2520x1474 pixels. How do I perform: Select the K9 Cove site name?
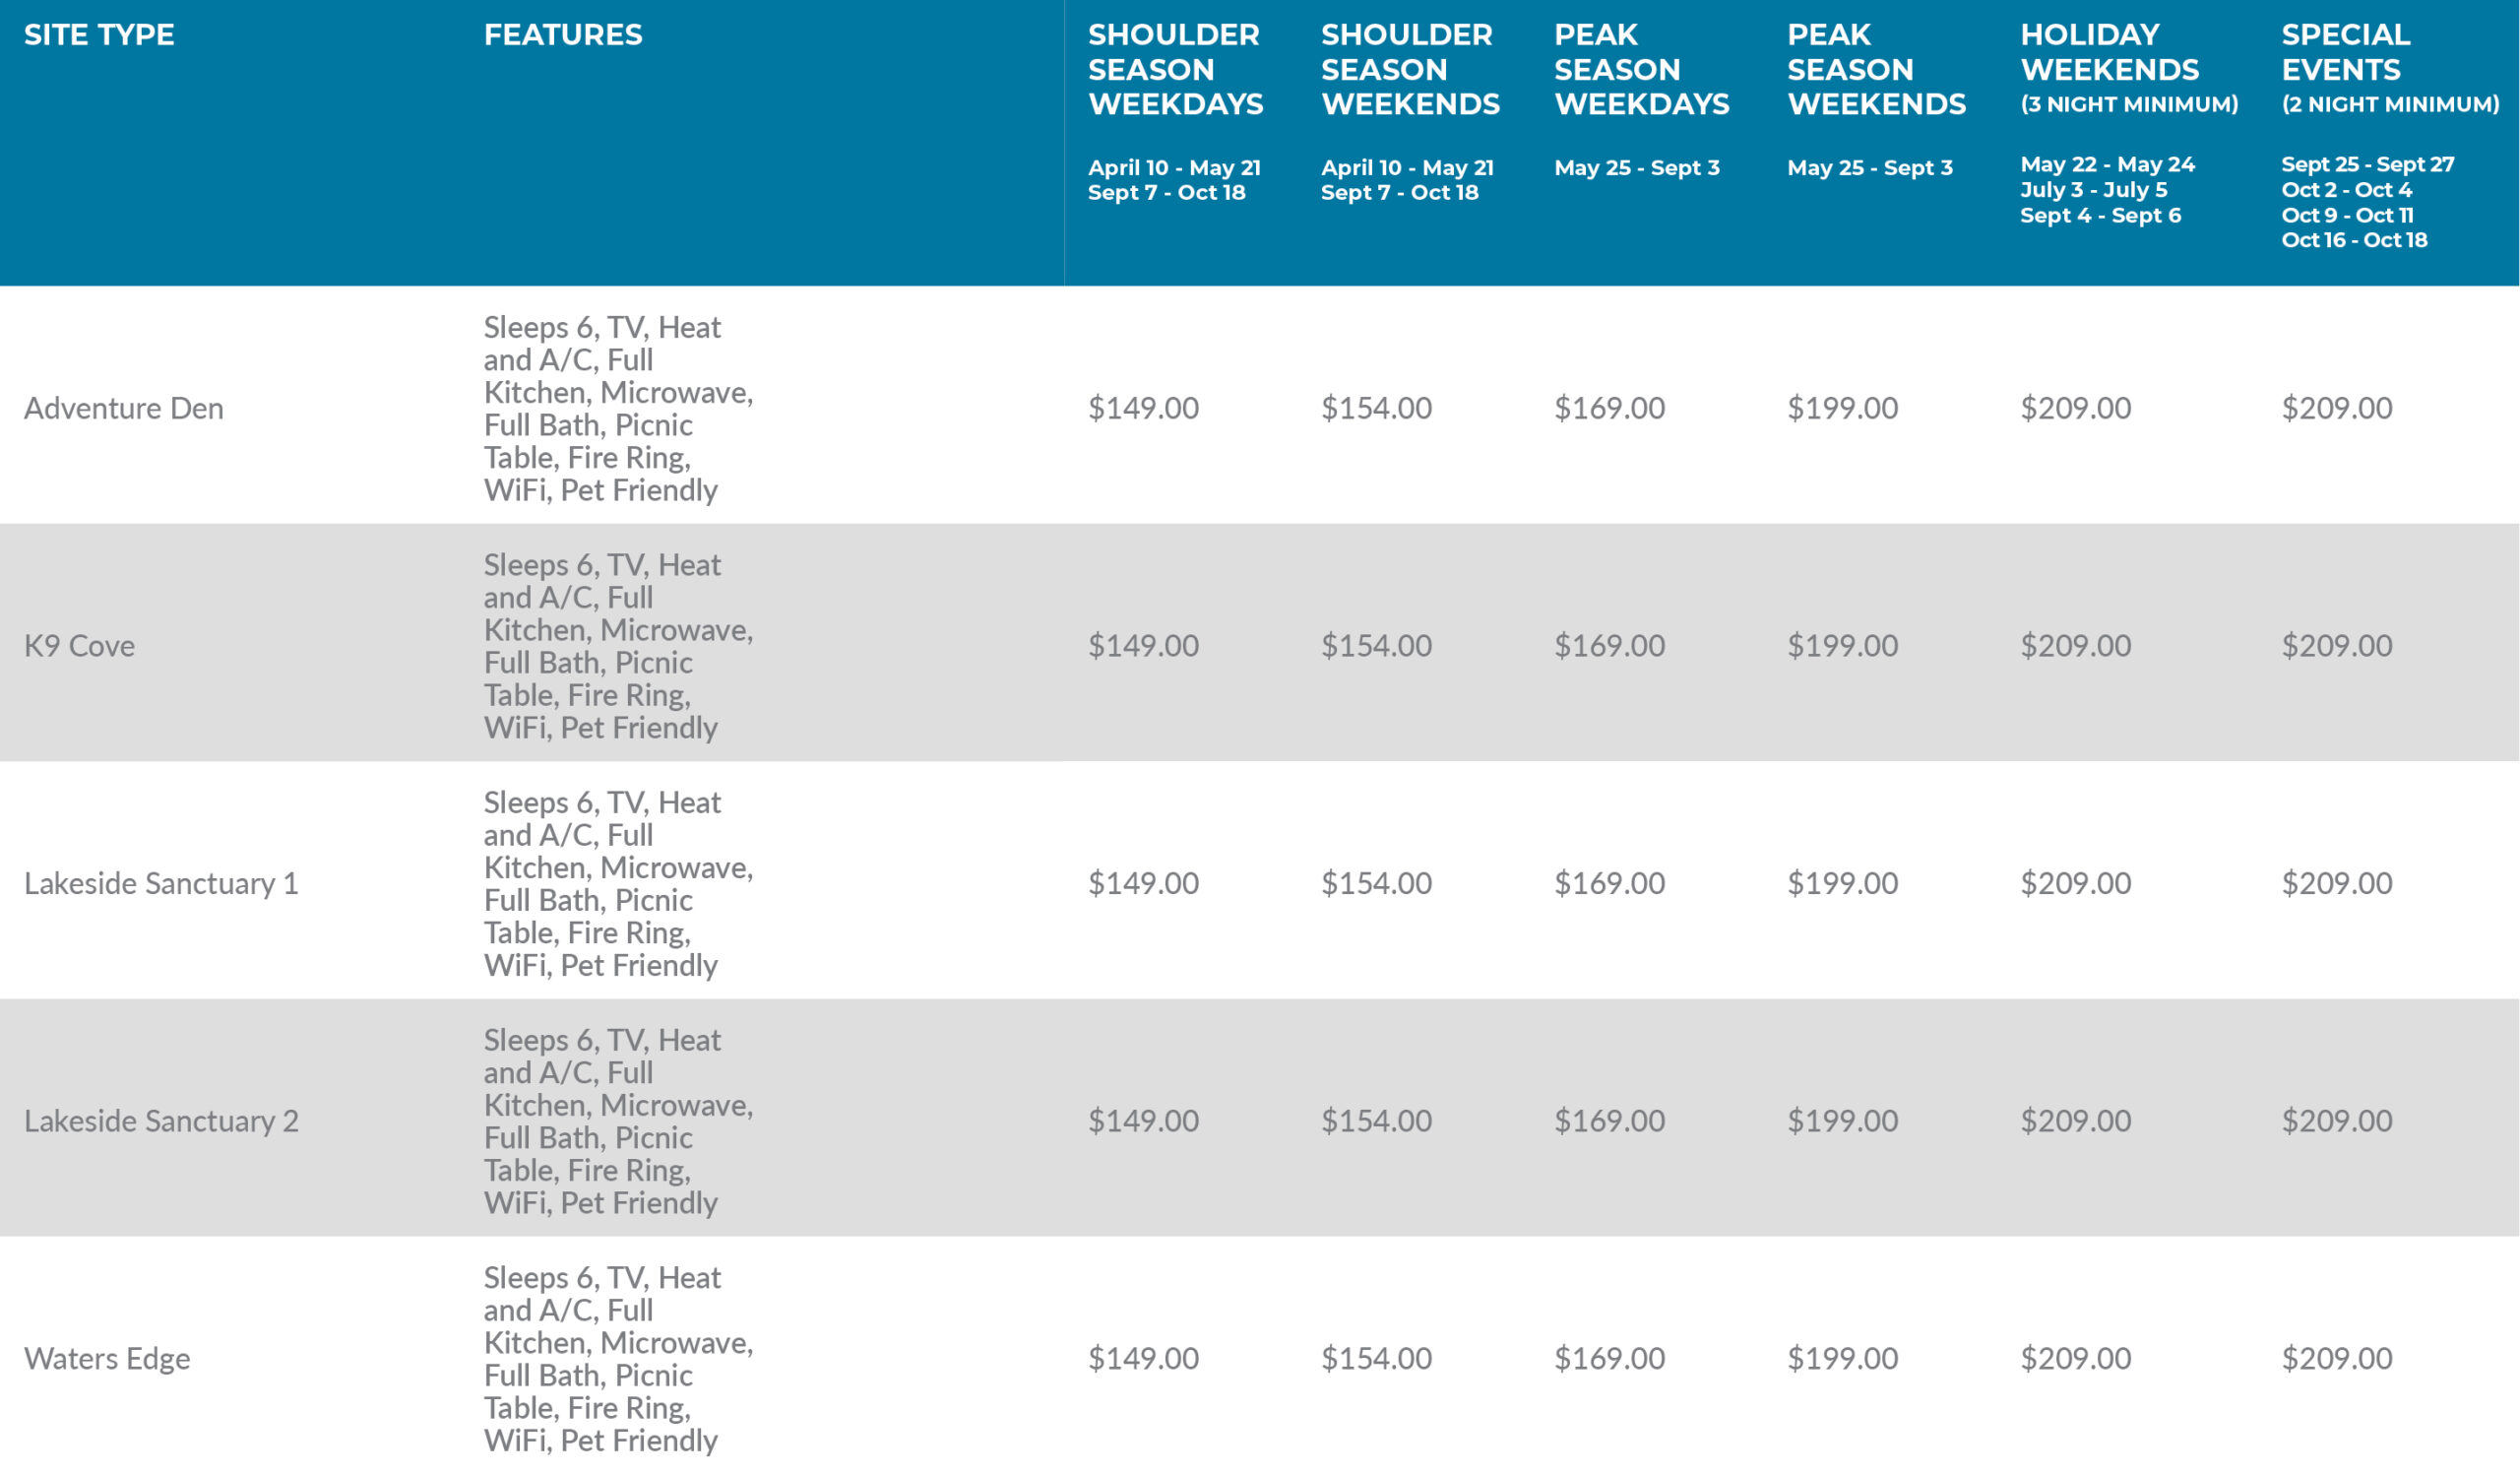click(x=80, y=646)
